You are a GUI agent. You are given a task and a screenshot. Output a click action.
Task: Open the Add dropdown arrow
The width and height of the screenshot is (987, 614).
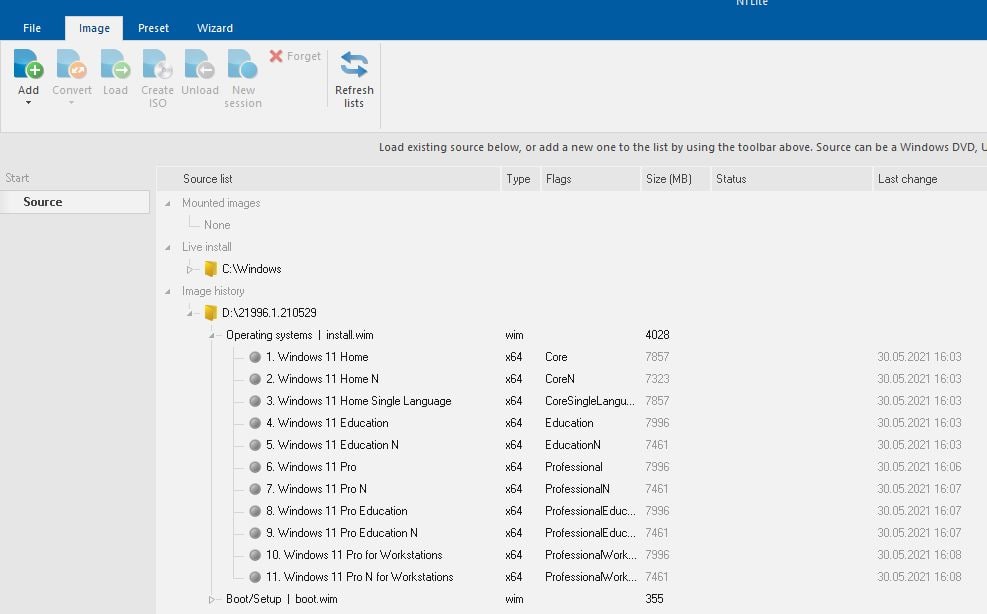28,102
